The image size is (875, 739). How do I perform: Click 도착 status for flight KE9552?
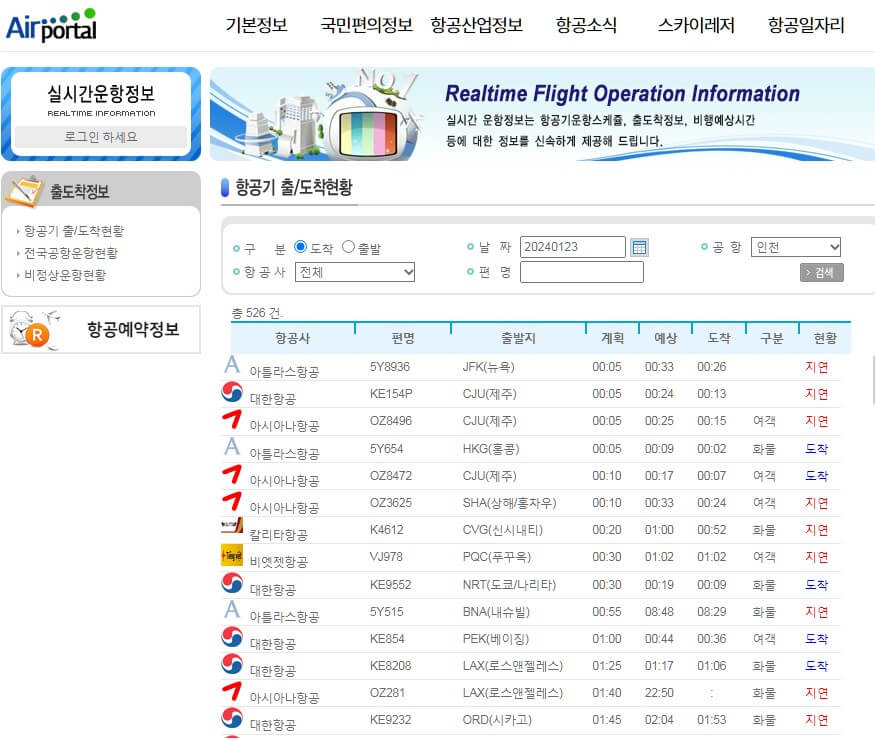tap(816, 584)
